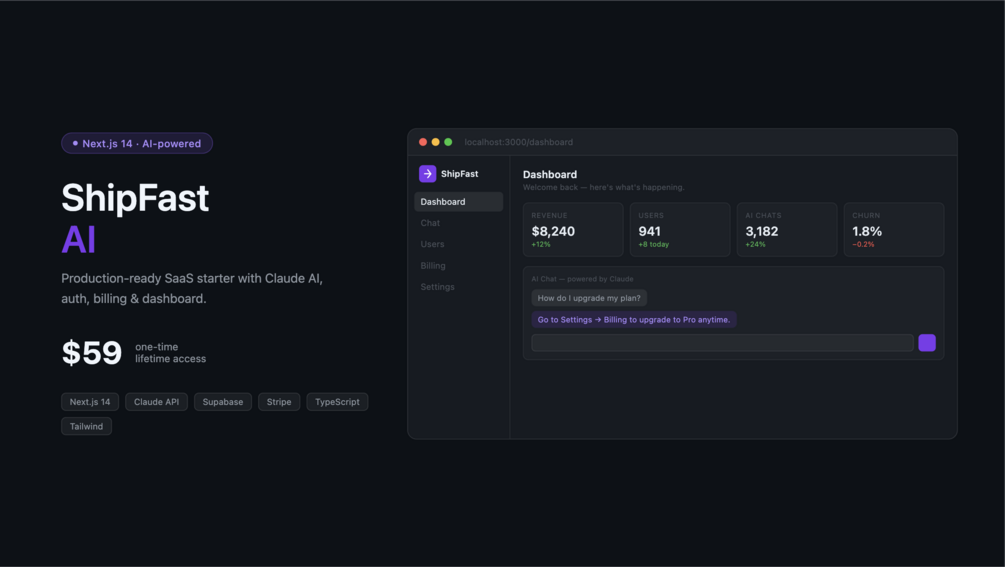Viewport: 1005px width, 567px height.
Task: Click the large ShipFast headline
Action: pos(135,197)
